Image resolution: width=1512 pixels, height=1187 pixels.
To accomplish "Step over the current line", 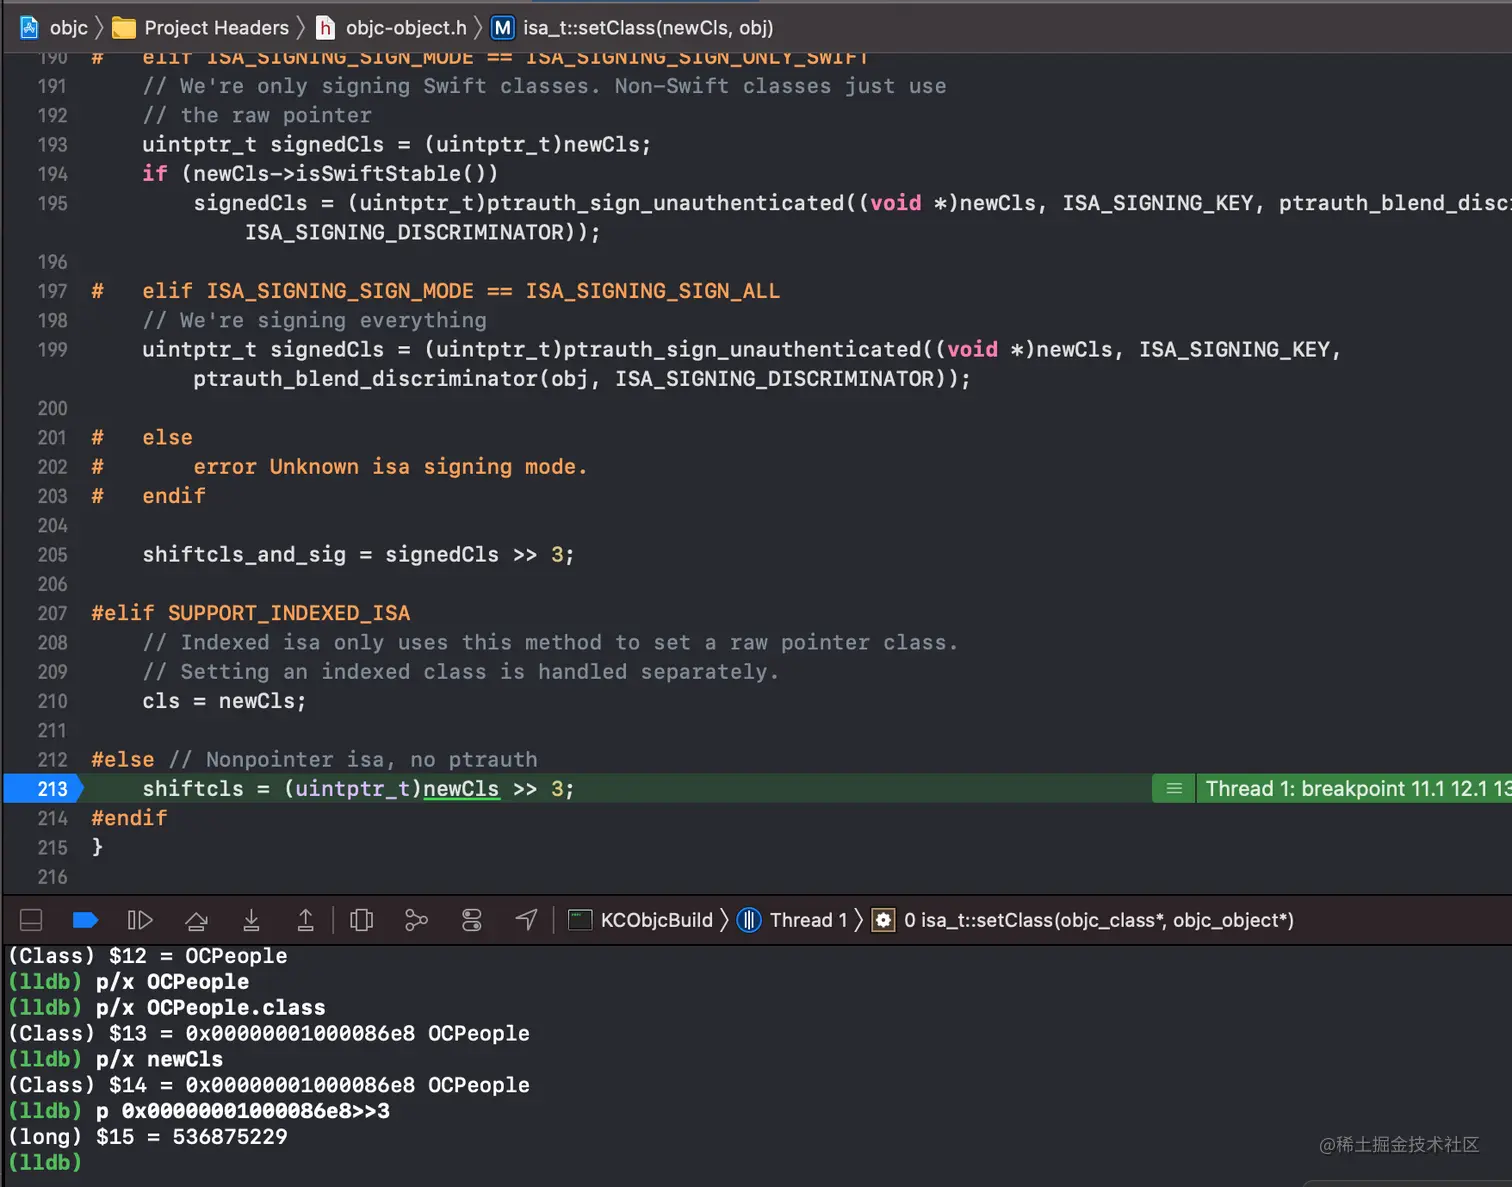I will [x=197, y=920].
